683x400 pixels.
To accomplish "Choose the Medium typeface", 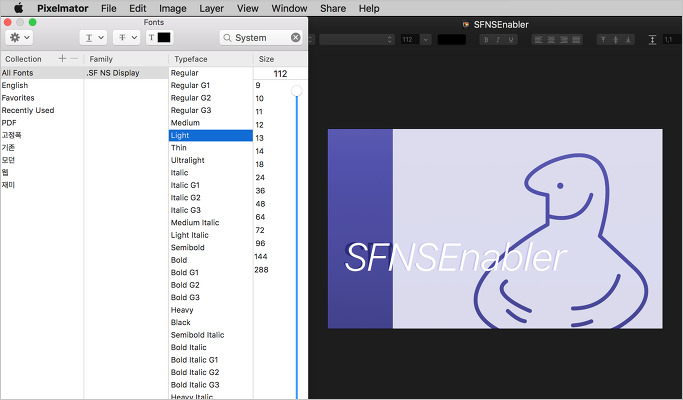I will (x=211, y=123).
